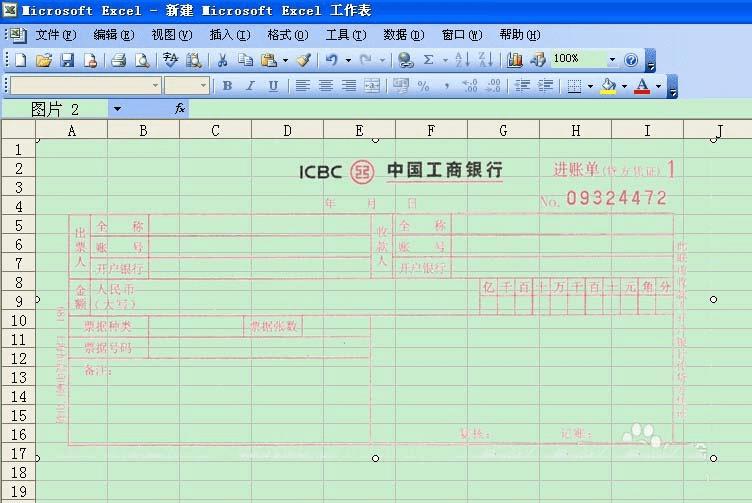
Task: Open the 帮助 menu
Action: tap(519, 35)
